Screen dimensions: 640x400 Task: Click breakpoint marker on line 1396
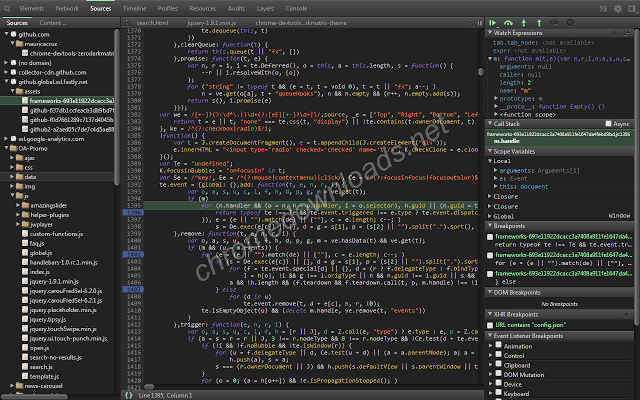(133, 213)
